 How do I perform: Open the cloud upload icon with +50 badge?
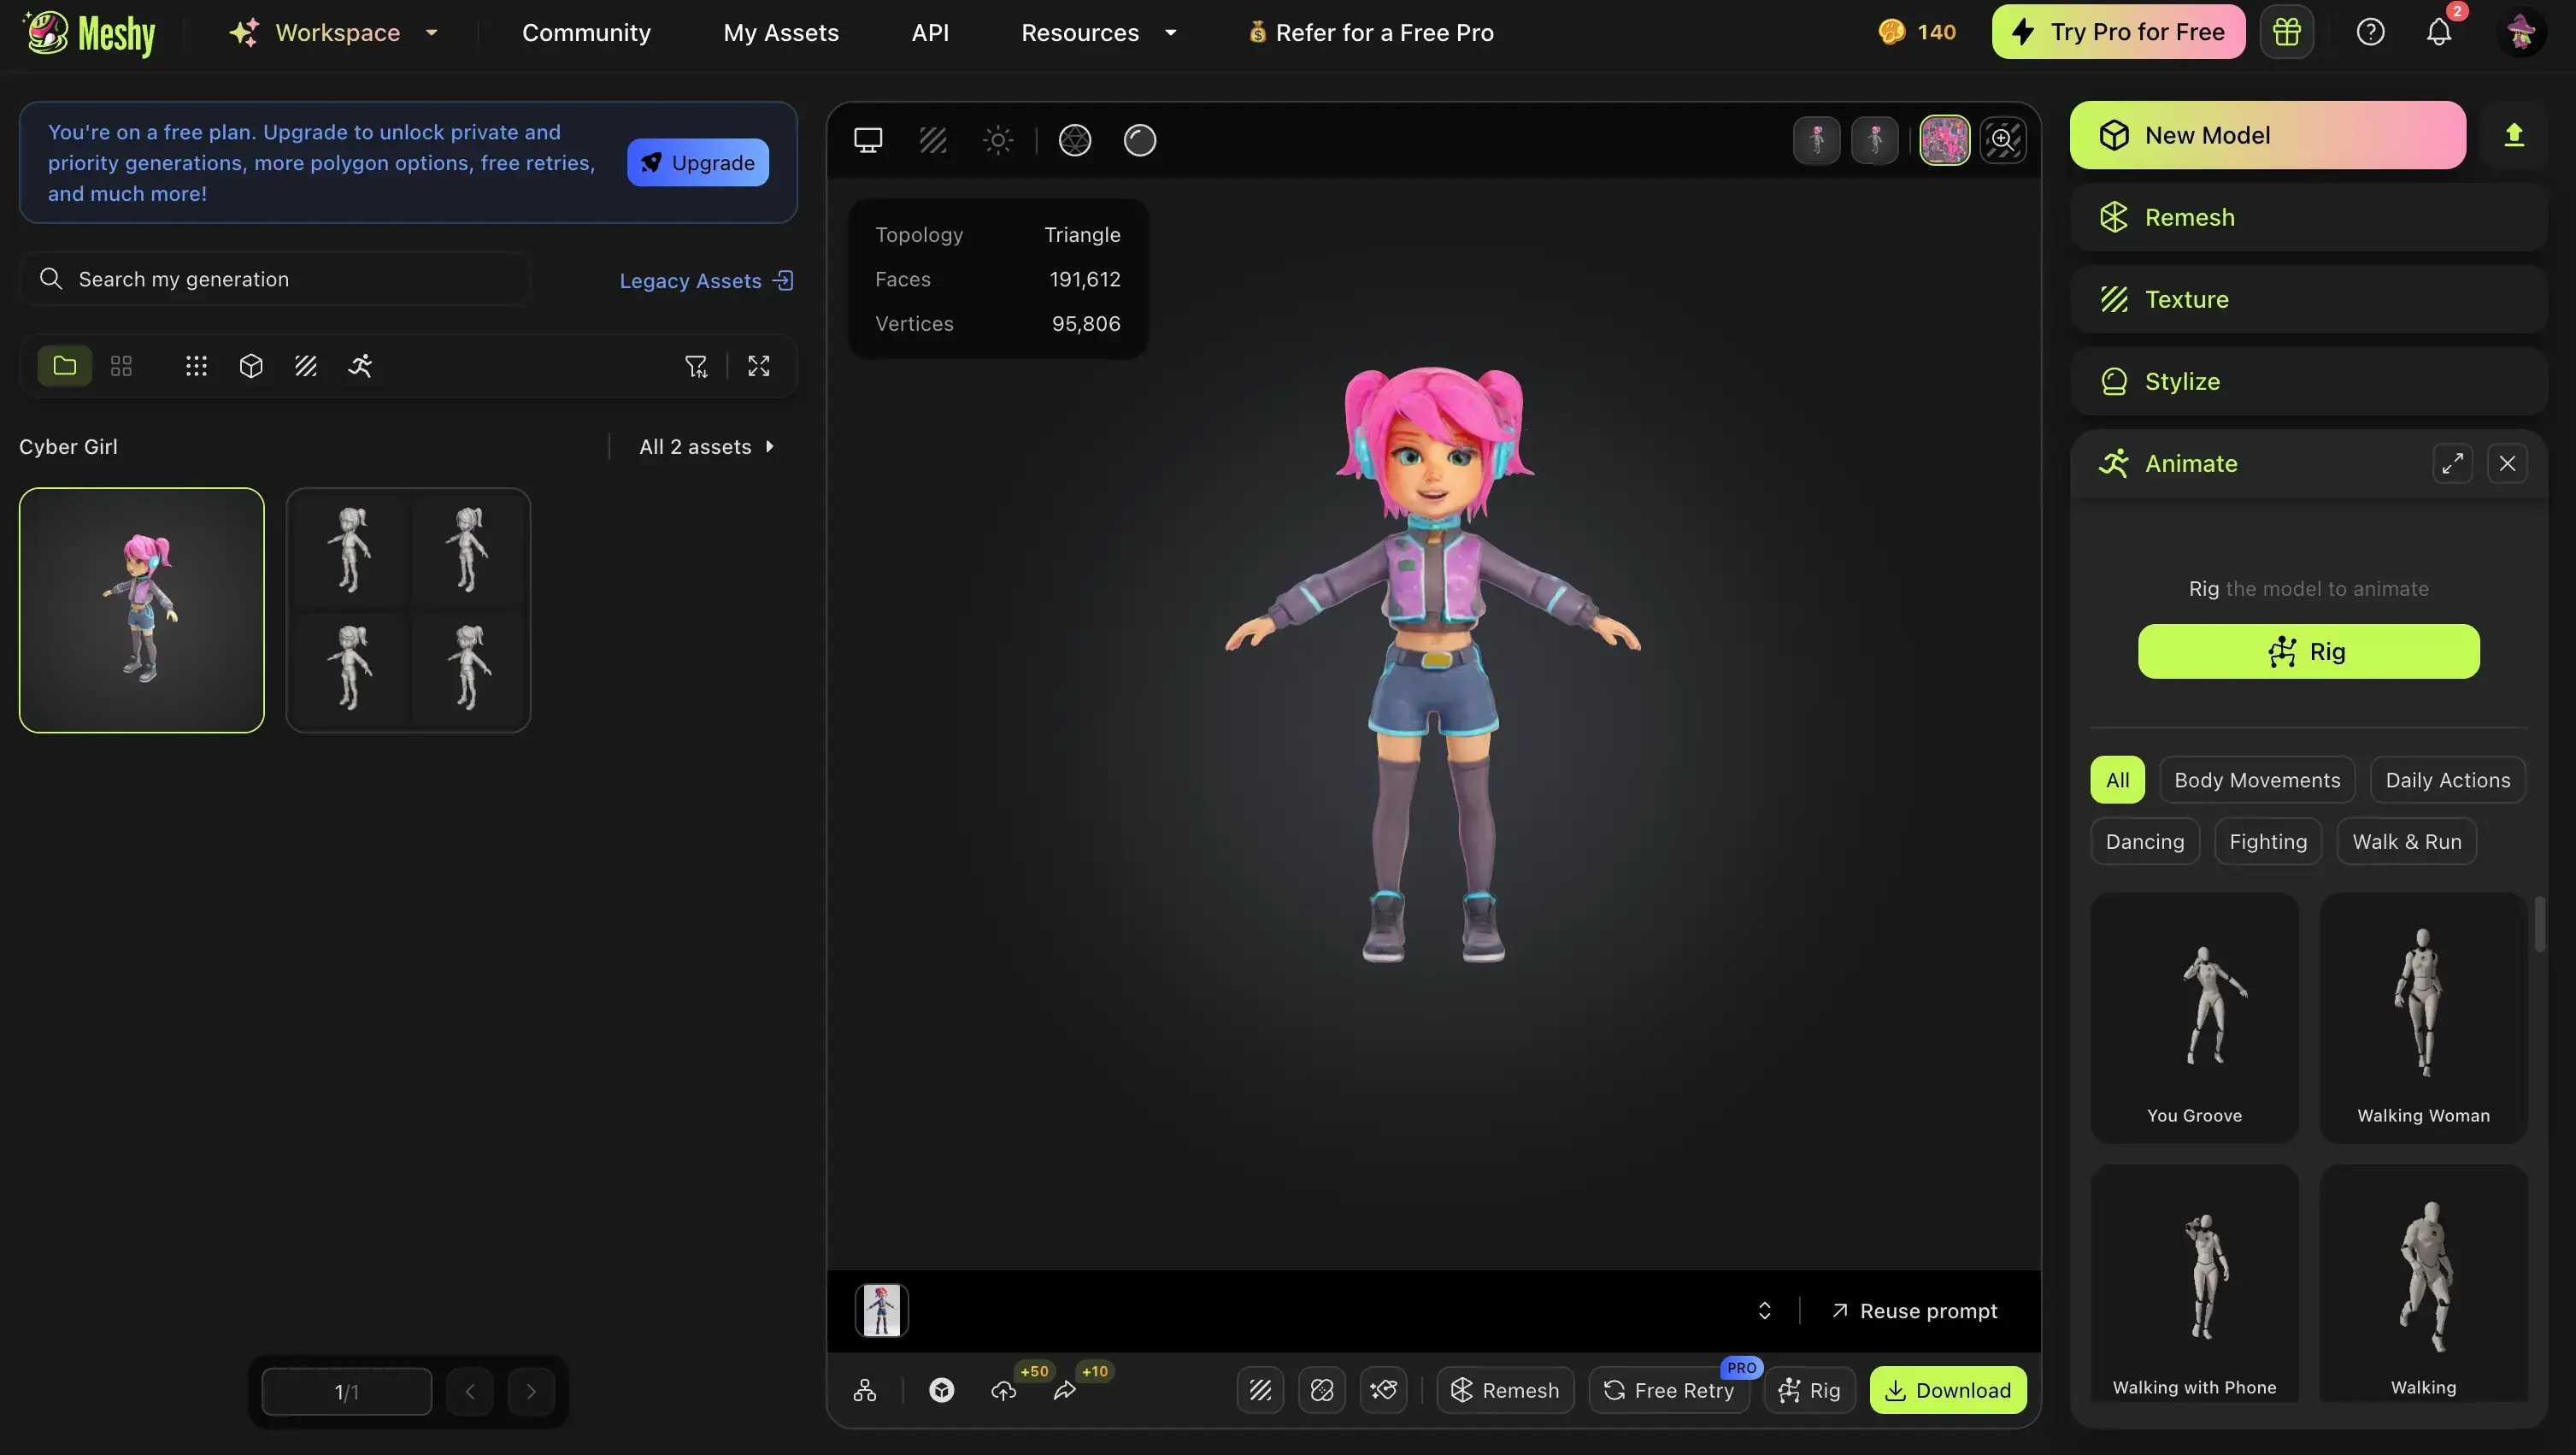click(1003, 1390)
